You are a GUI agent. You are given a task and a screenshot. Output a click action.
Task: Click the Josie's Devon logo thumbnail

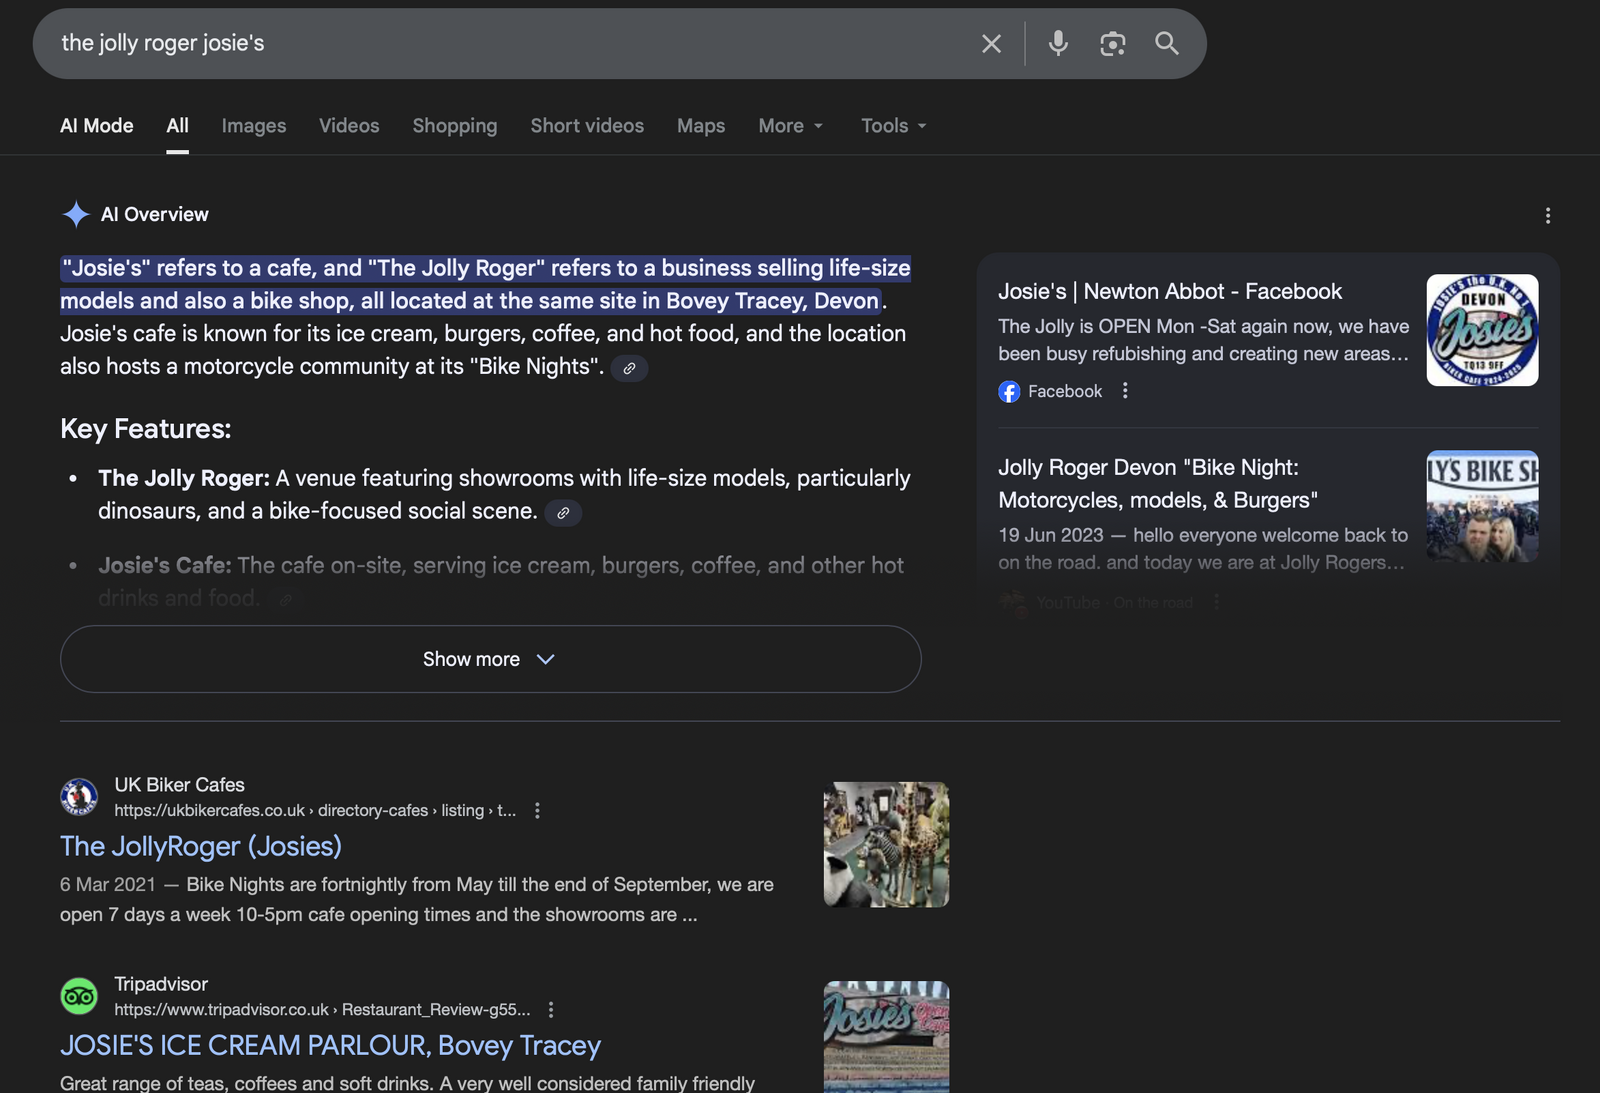1481,330
